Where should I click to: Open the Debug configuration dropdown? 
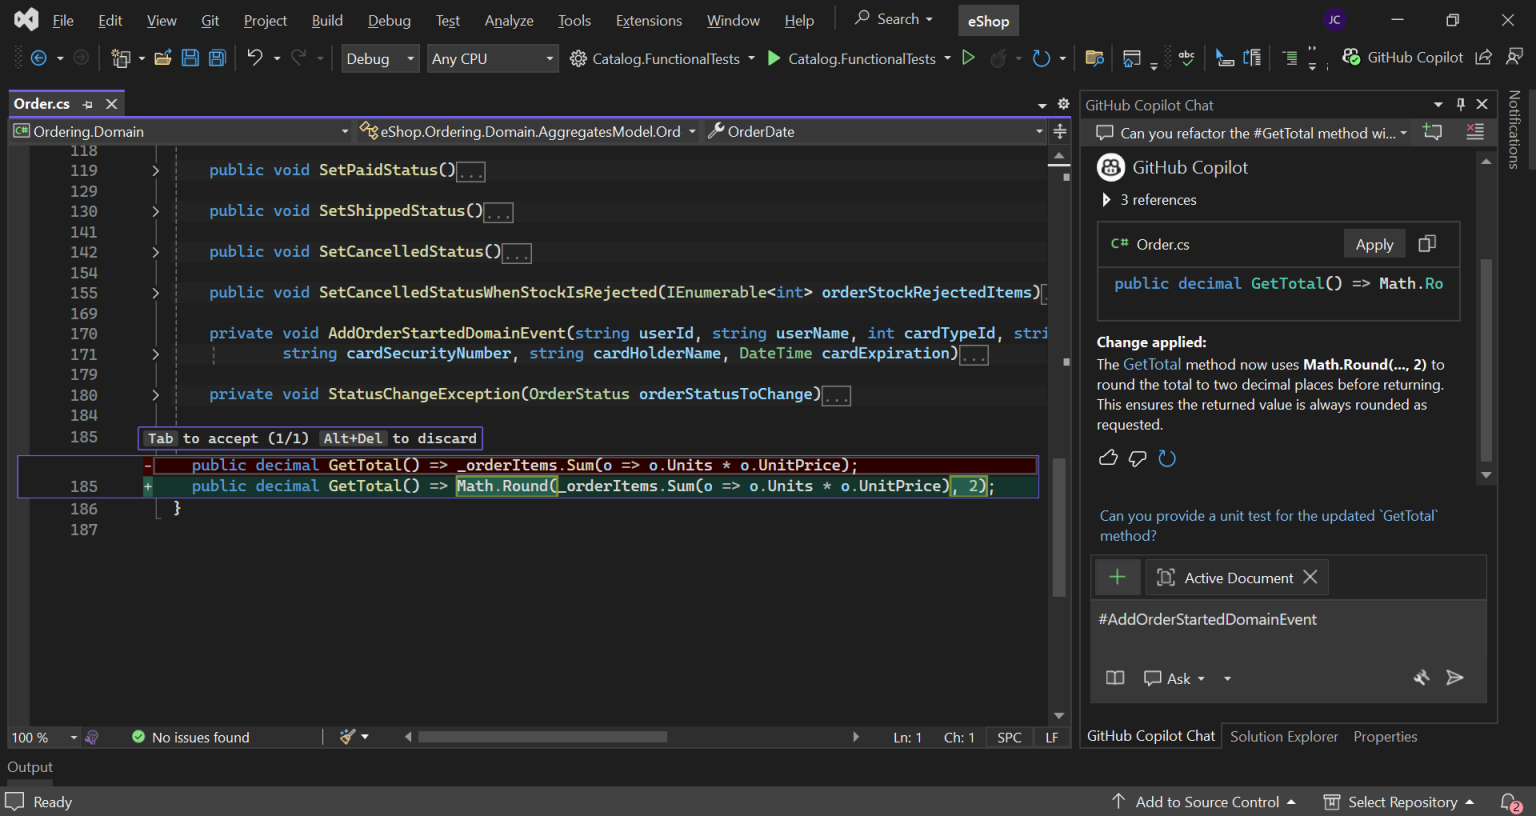(x=380, y=58)
